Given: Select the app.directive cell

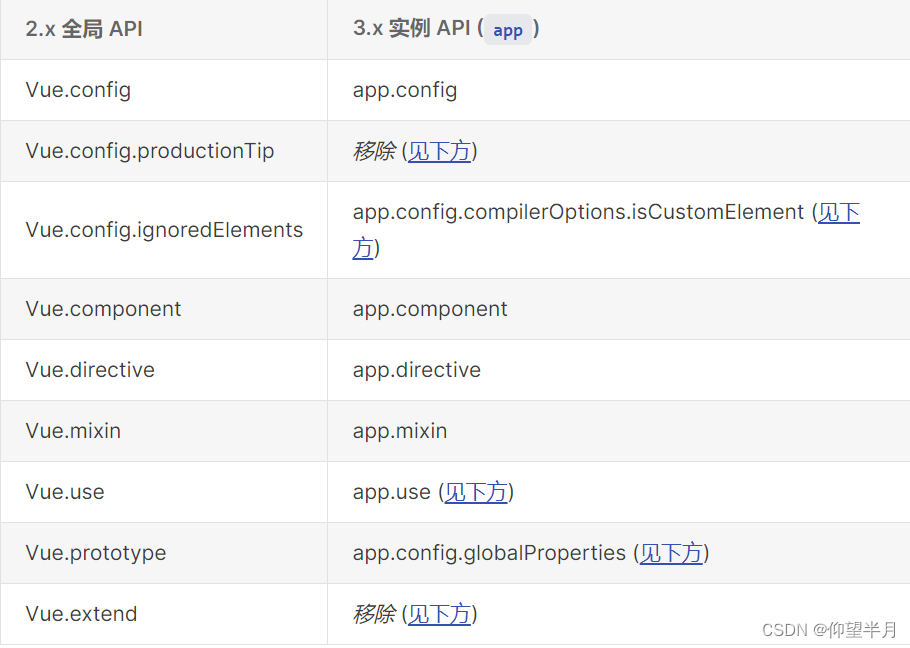Looking at the screenshot, I should [417, 370].
